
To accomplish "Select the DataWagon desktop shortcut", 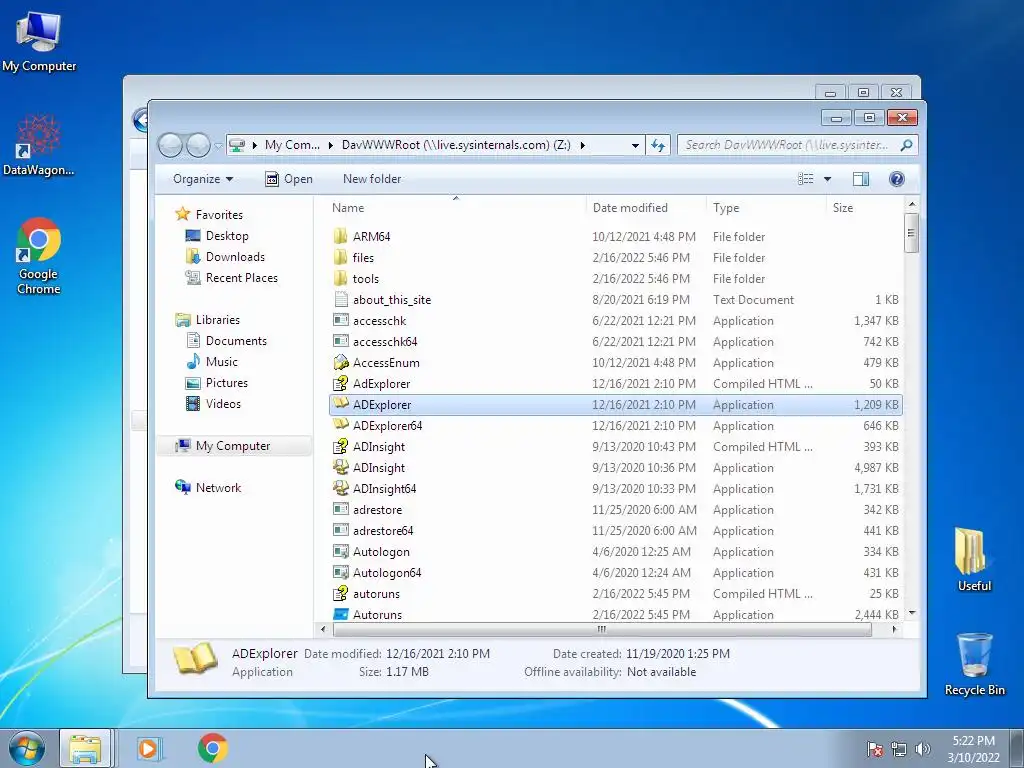I will click(39, 145).
